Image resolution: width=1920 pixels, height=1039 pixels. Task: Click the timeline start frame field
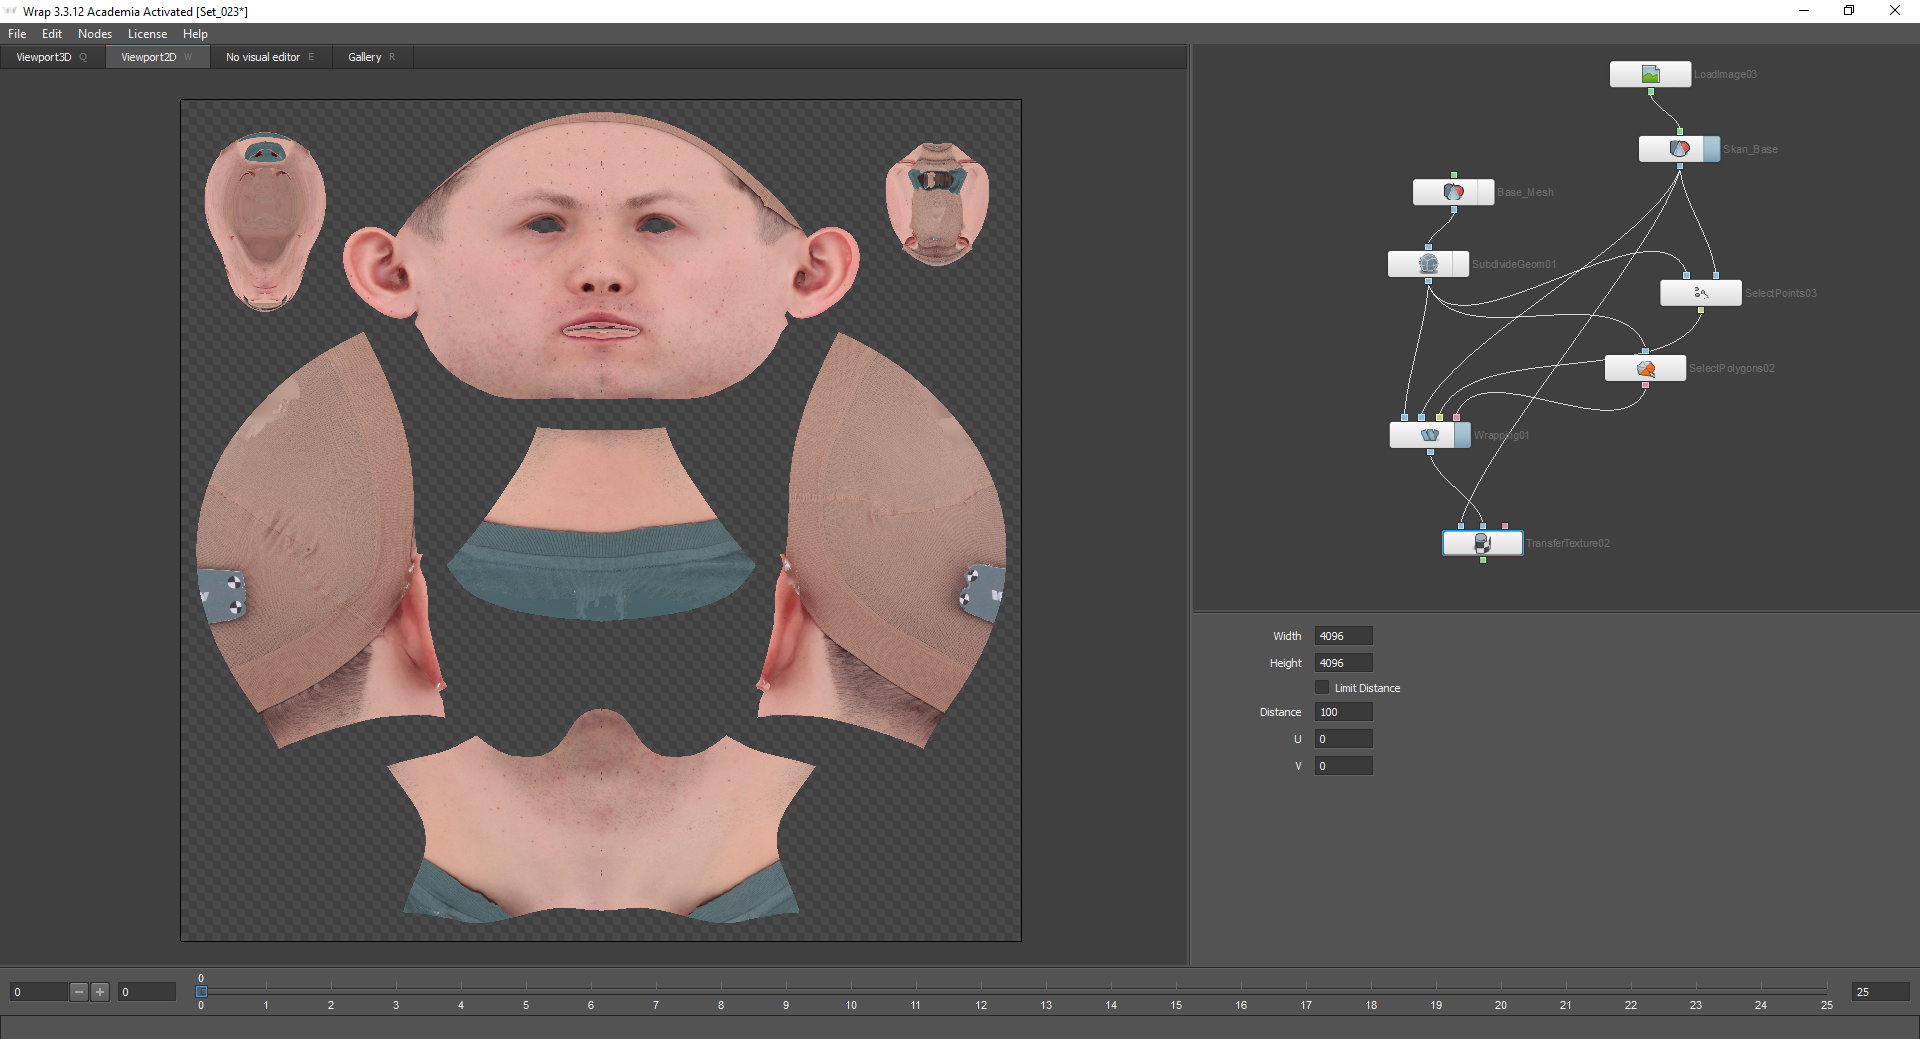pyautogui.click(x=38, y=992)
